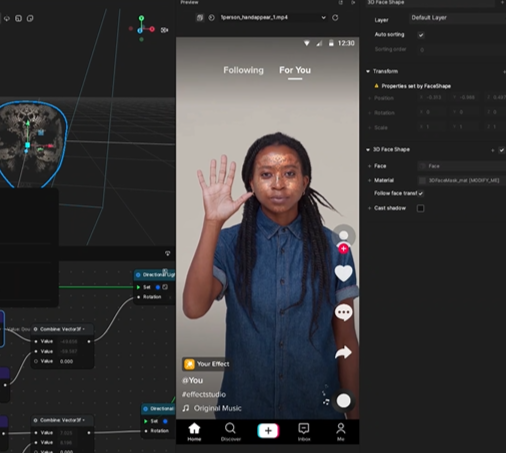Collapse the 3D Face Shape section
This screenshot has width=506, height=453.
pos(368,150)
